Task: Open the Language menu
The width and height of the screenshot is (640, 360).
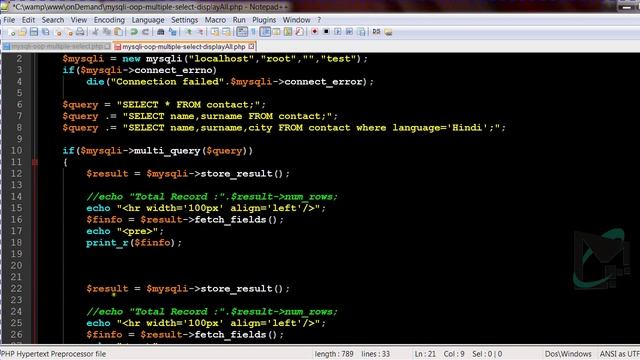Action: (x=148, y=20)
